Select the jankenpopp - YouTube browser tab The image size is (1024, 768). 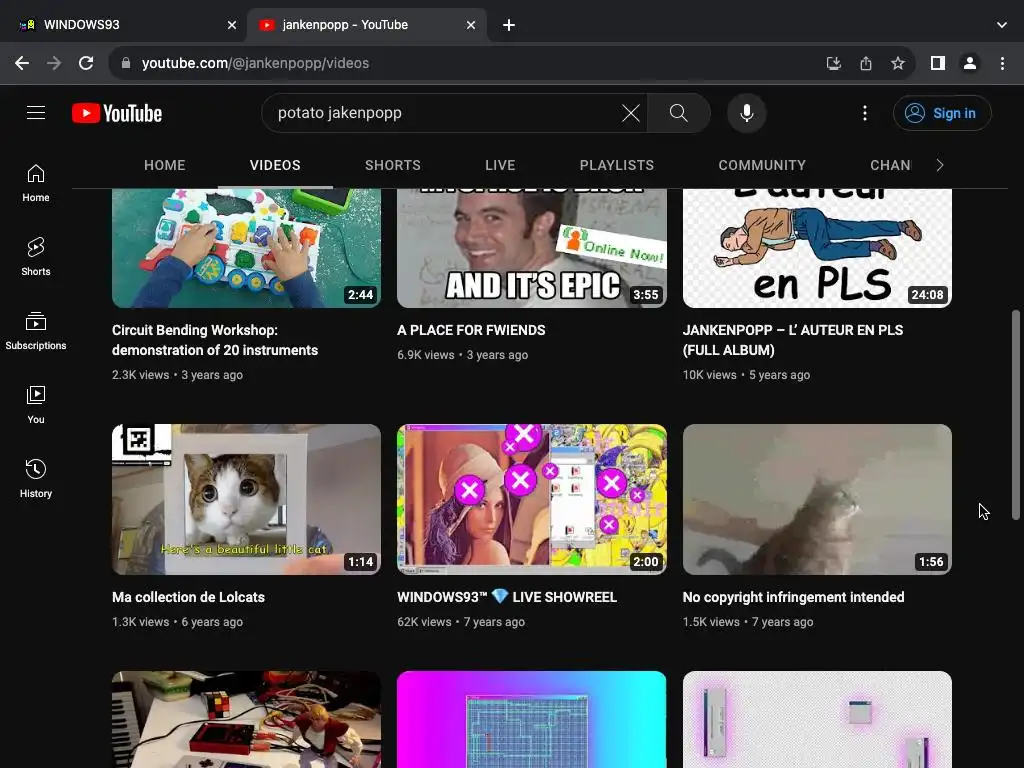[366, 25]
